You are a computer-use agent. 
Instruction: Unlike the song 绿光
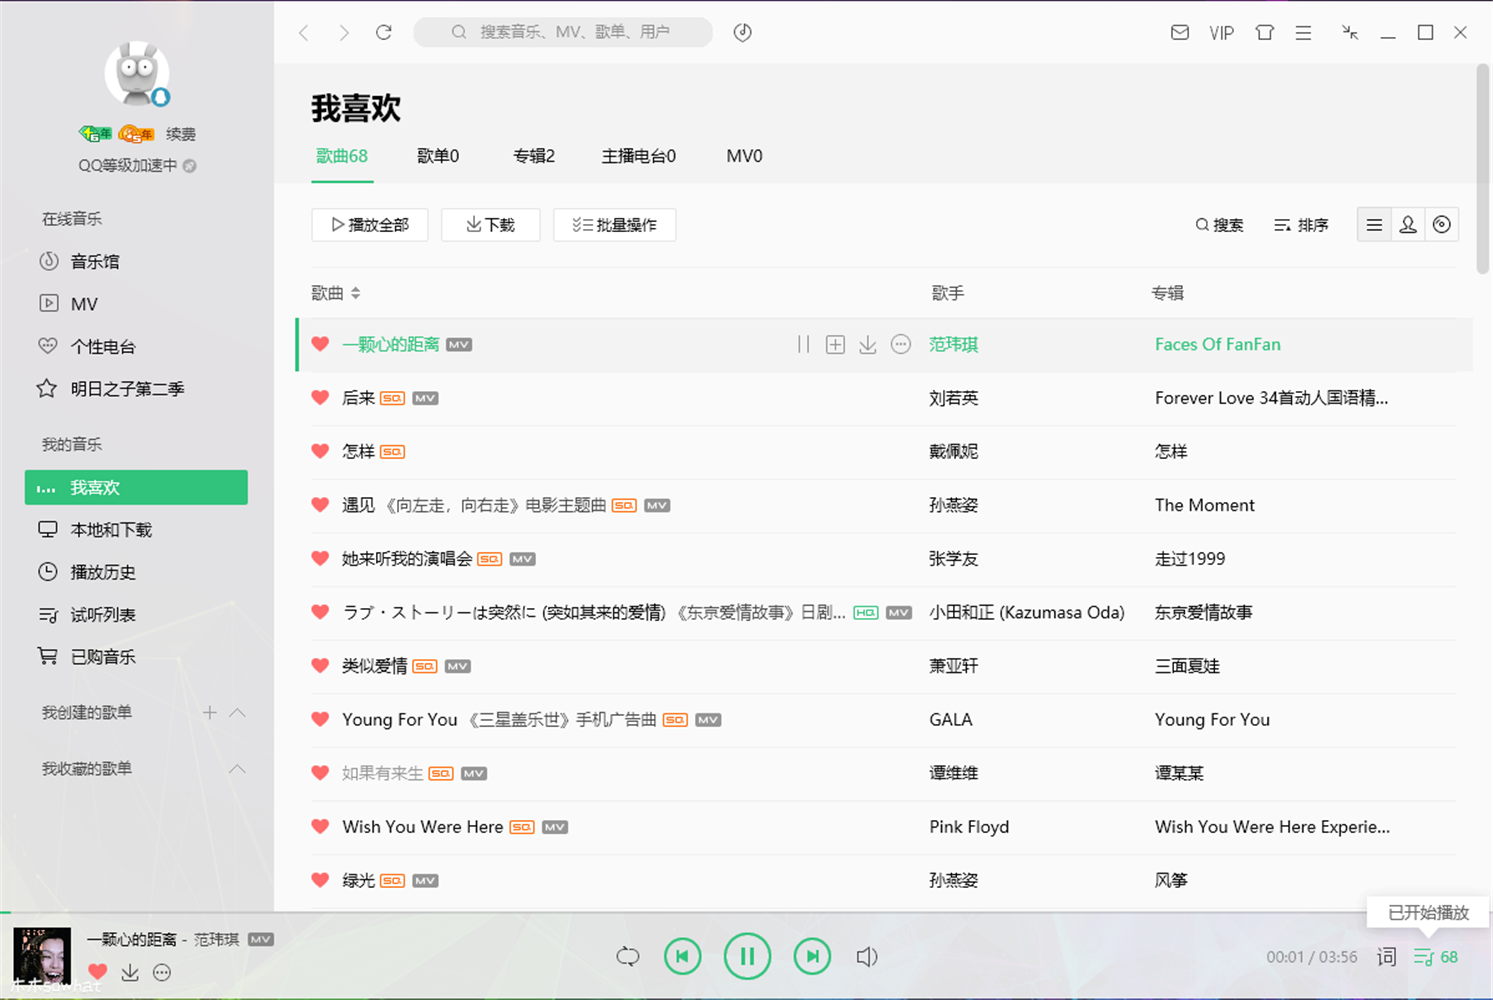[x=320, y=880]
